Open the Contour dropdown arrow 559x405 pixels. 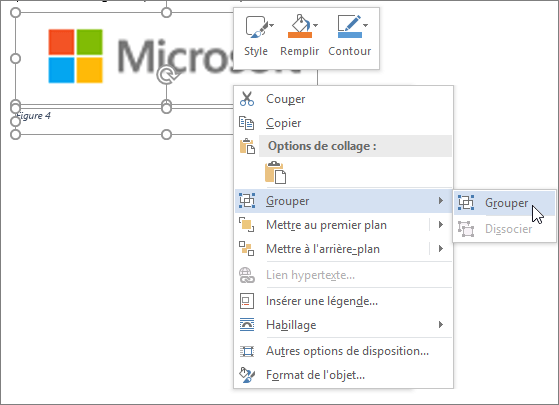365,25
